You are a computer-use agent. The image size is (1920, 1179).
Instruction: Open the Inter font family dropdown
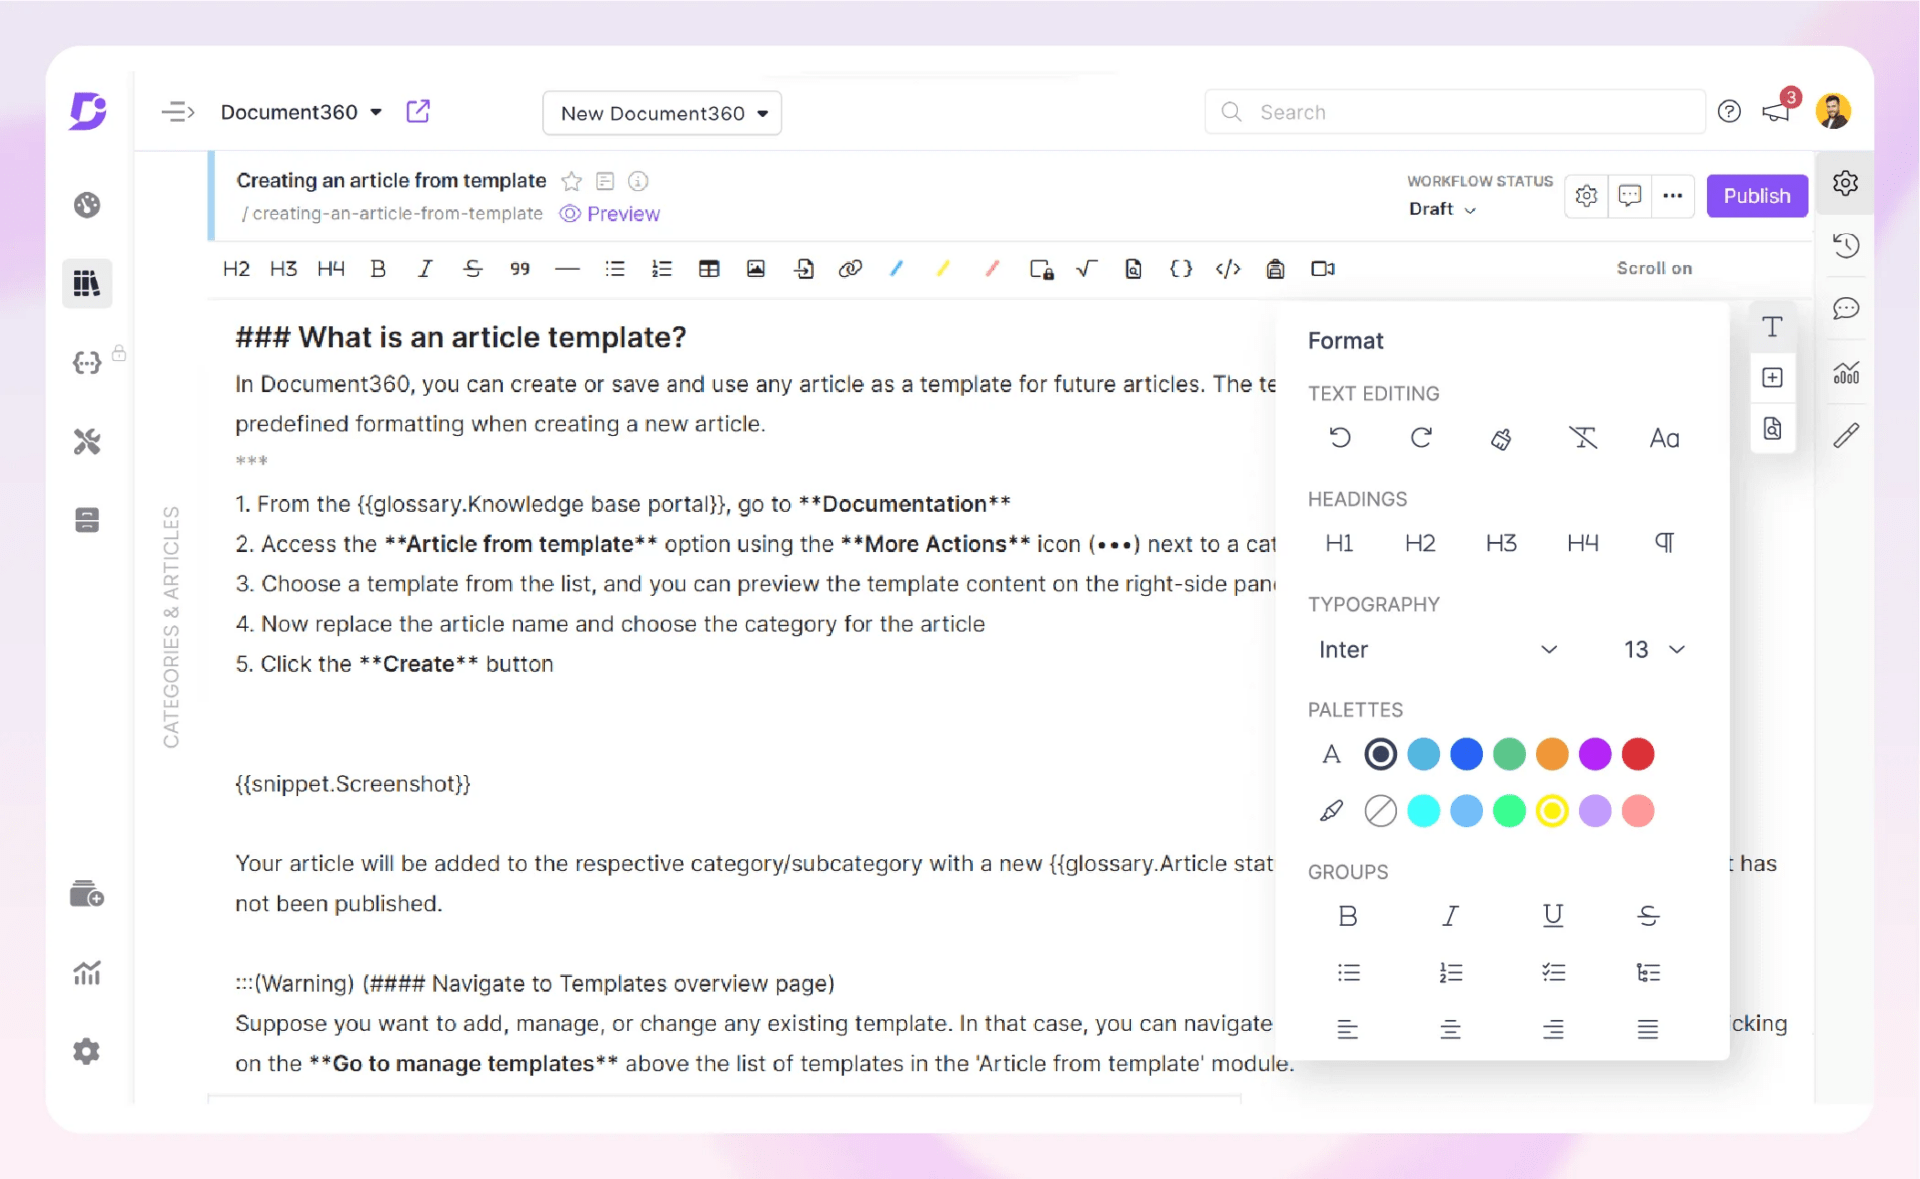click(x=1440, y=649)
